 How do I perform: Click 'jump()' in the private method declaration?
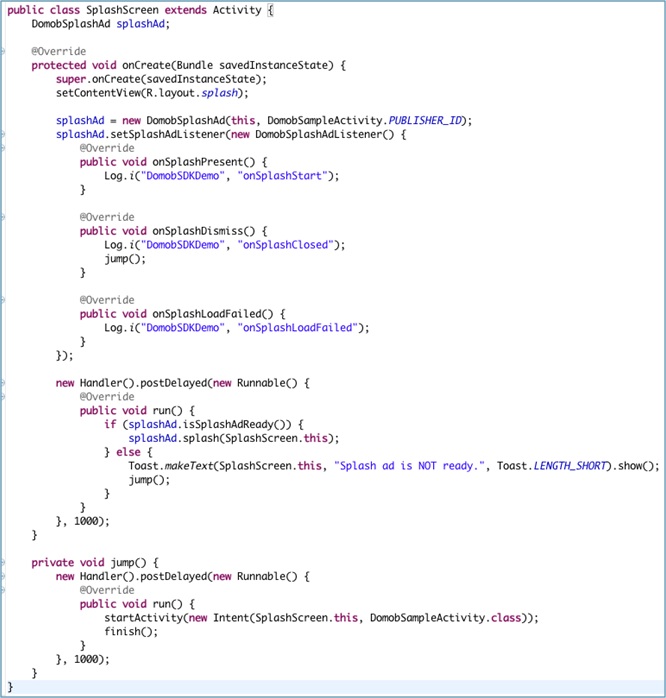click(128, 563)
